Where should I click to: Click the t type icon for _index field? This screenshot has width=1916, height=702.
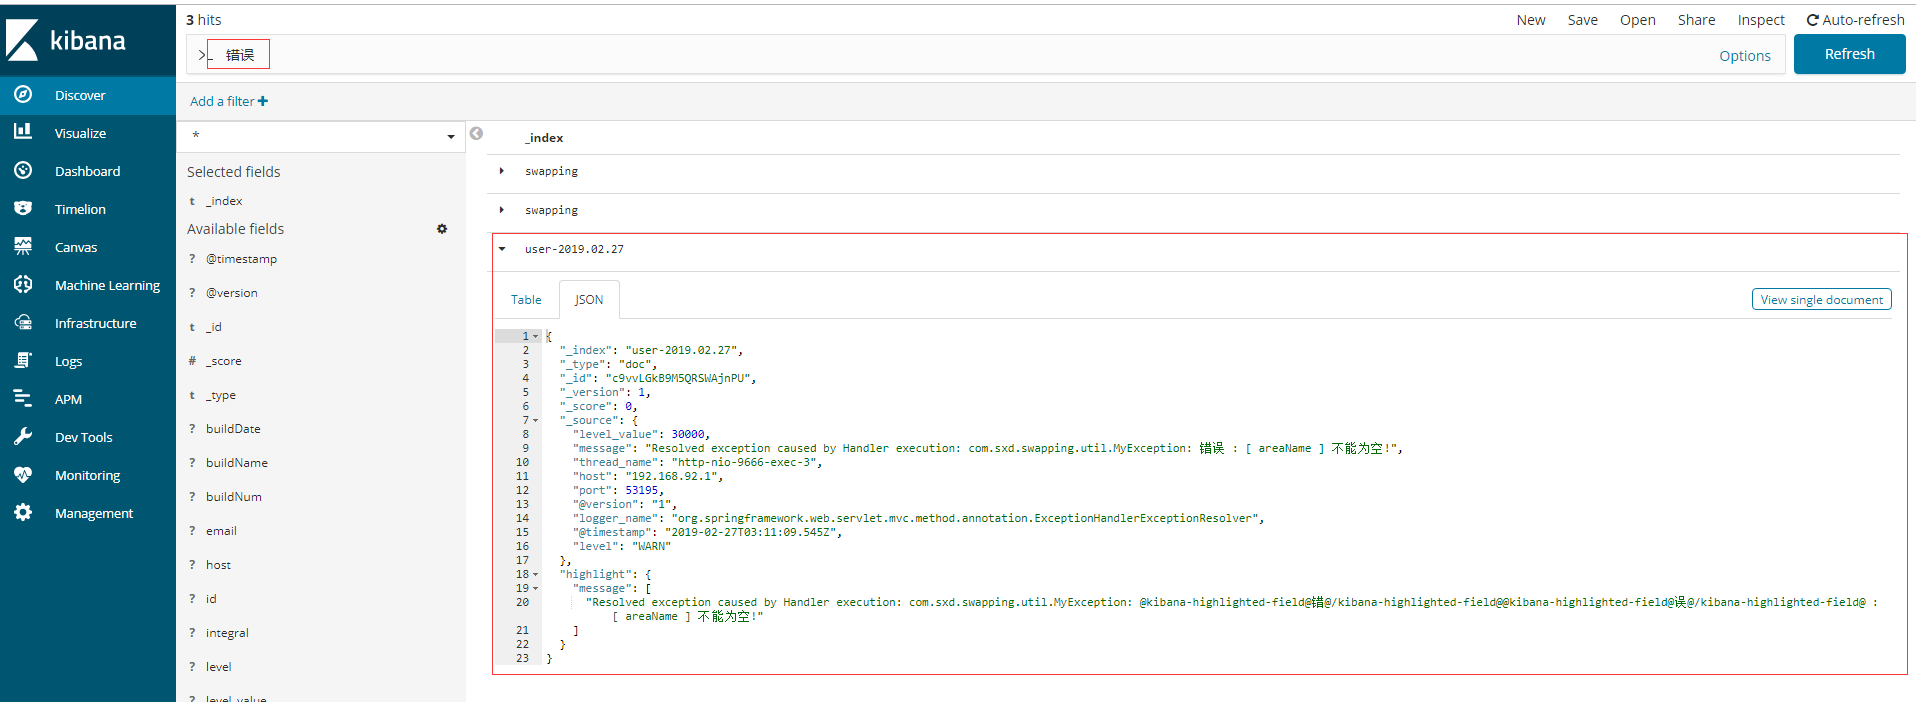click(192, 201)
